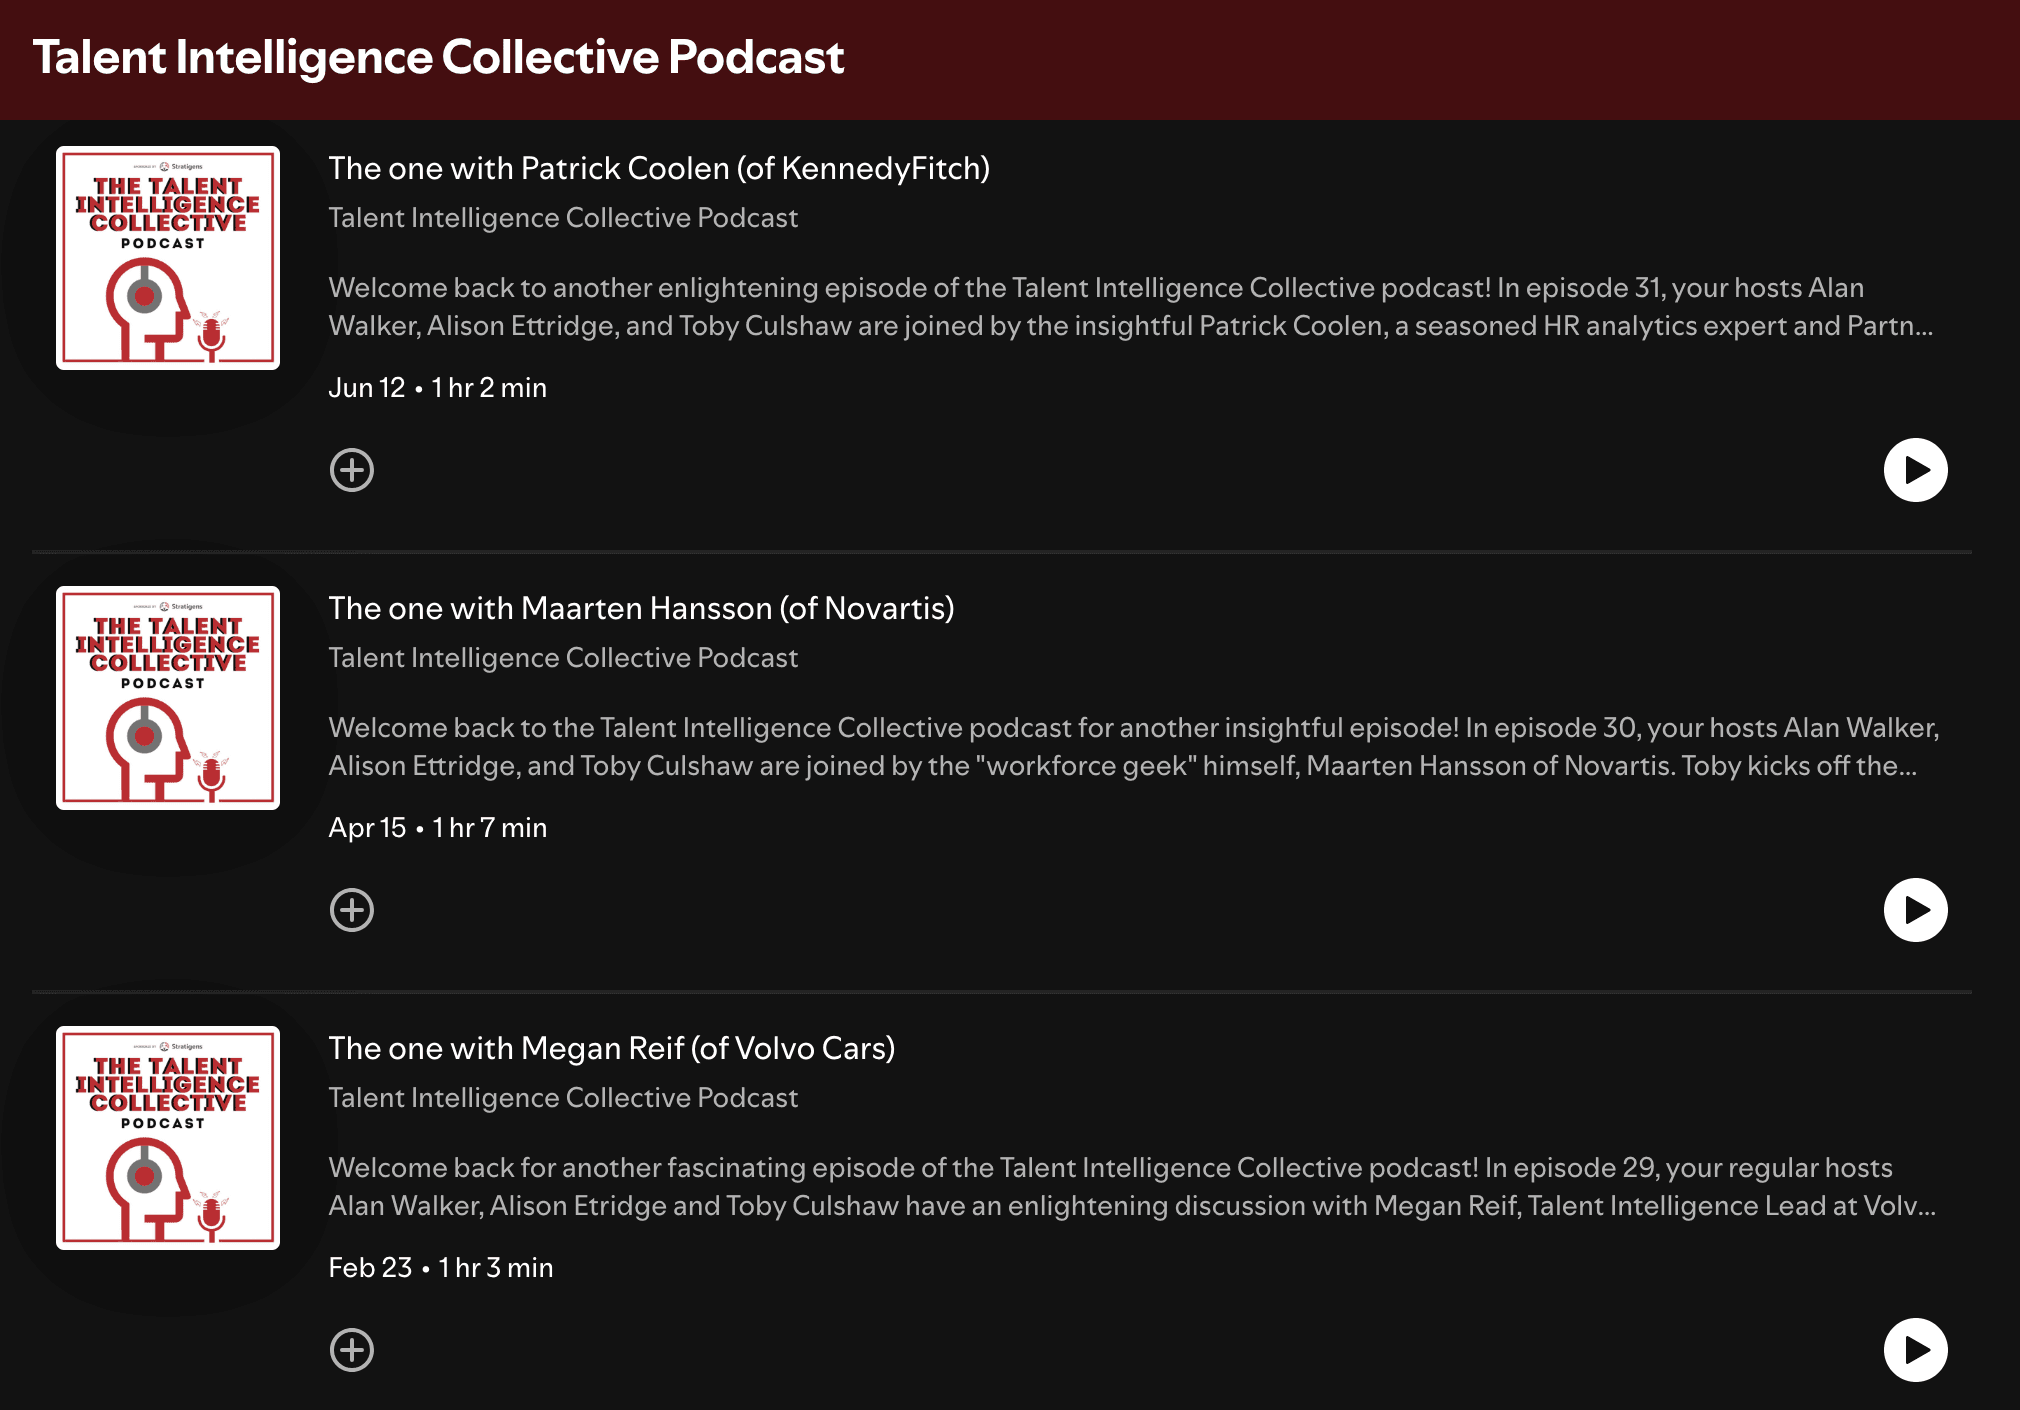Screen dimensions: 2020x1410
Task: Open 'The one with Maarten Hansson' title
Action: [x=641, y=608]
